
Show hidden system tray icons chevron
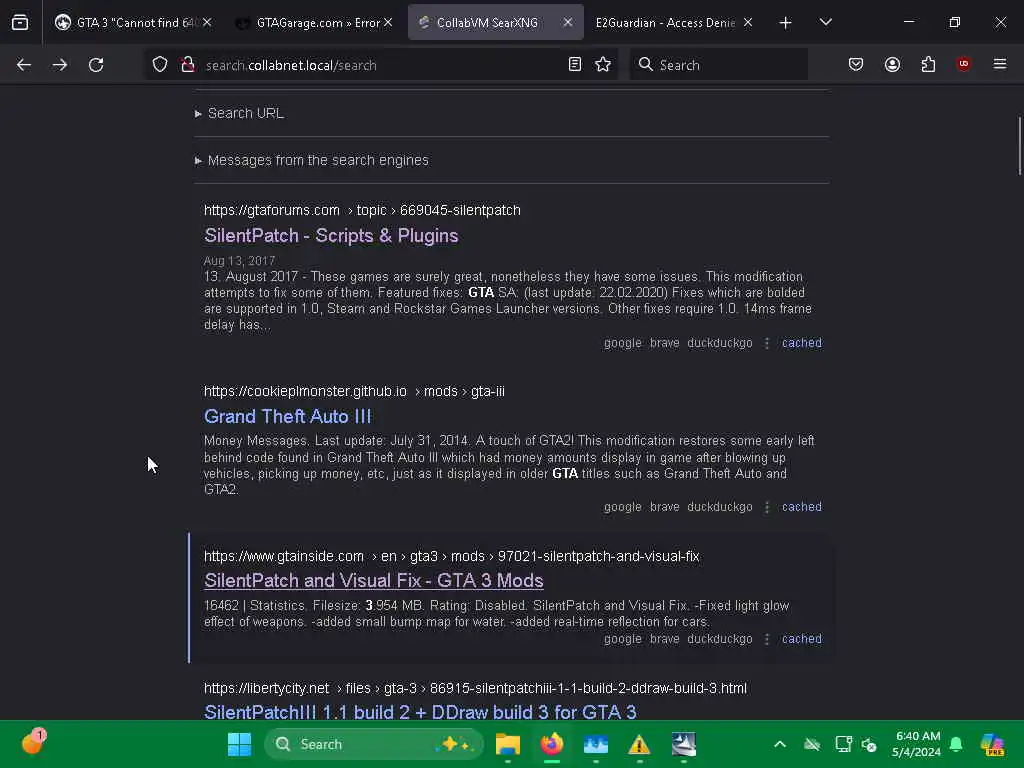(x=780, y=744)
